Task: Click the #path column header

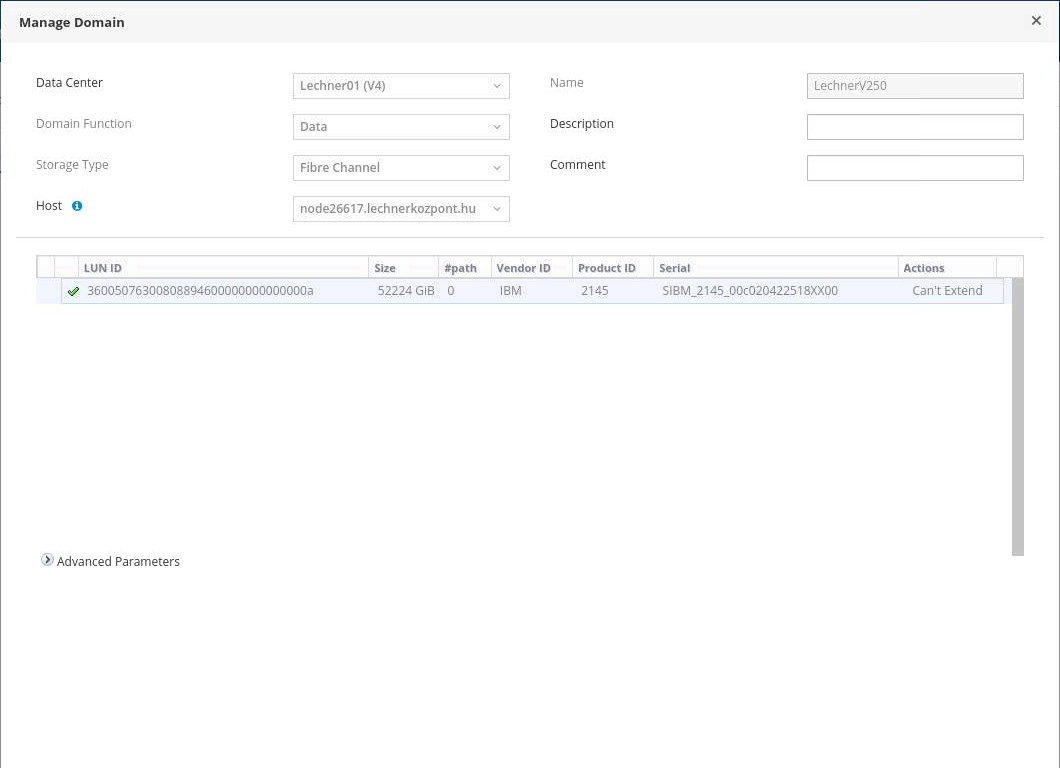Action: click(464, 268)
